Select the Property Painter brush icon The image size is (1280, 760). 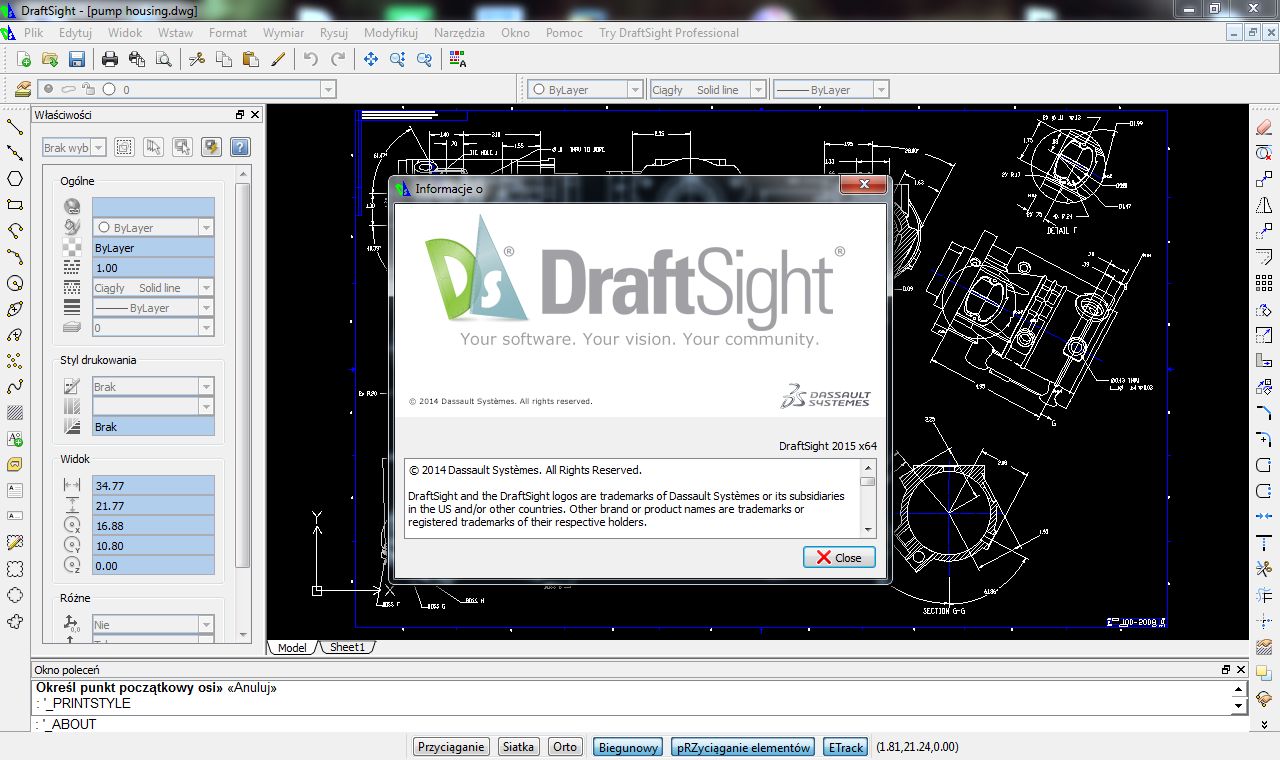(x=278, y=59)
